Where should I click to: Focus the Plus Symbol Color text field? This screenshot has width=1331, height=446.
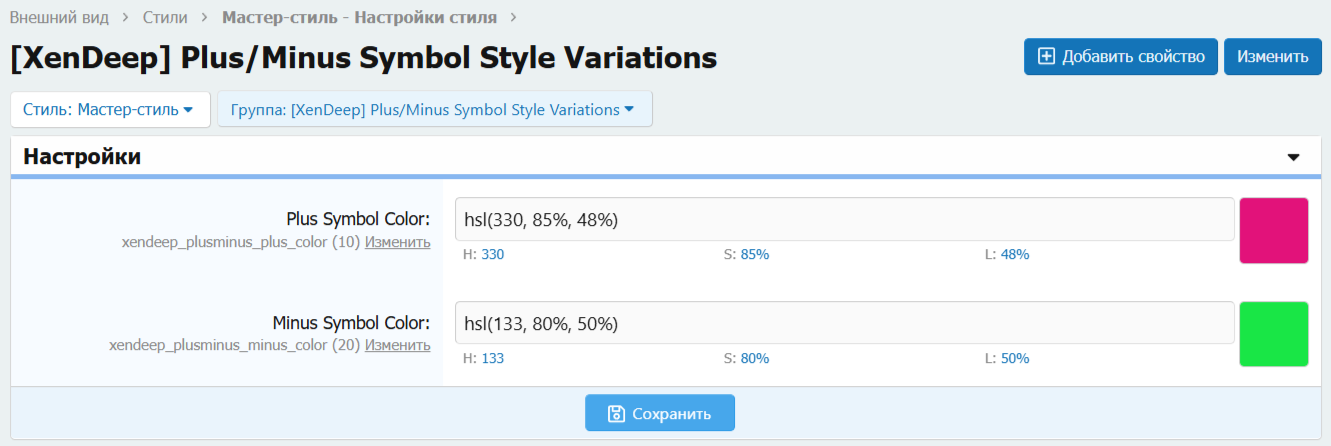coord(844,219)
